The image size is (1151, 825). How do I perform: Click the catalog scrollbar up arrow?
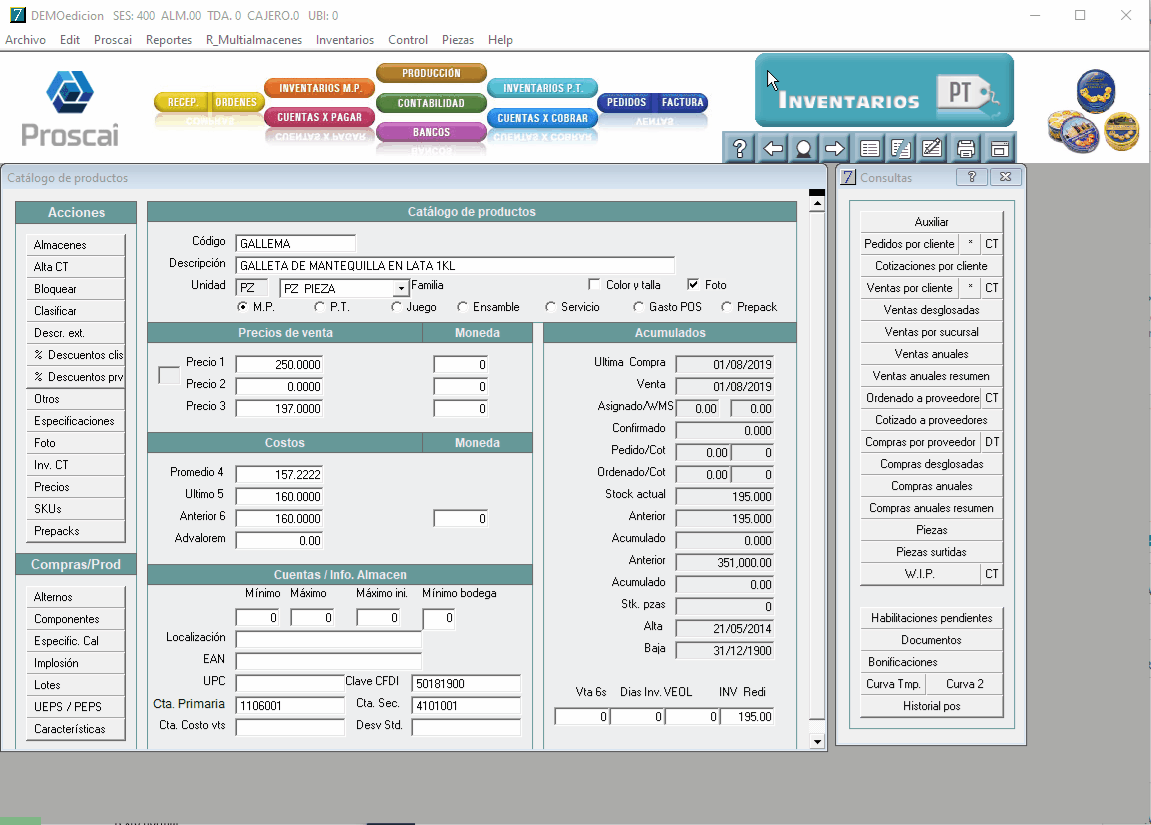[817, 205]
